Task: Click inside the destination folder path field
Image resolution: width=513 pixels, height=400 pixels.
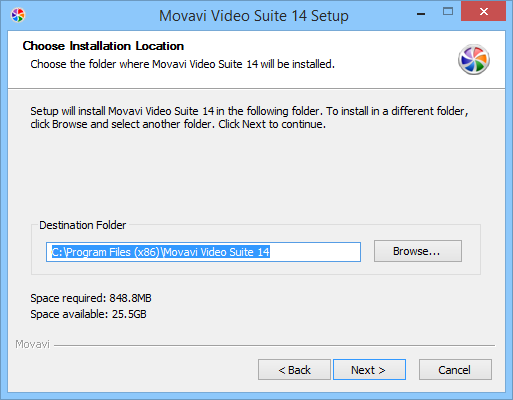Action: (x=203, y=252)
